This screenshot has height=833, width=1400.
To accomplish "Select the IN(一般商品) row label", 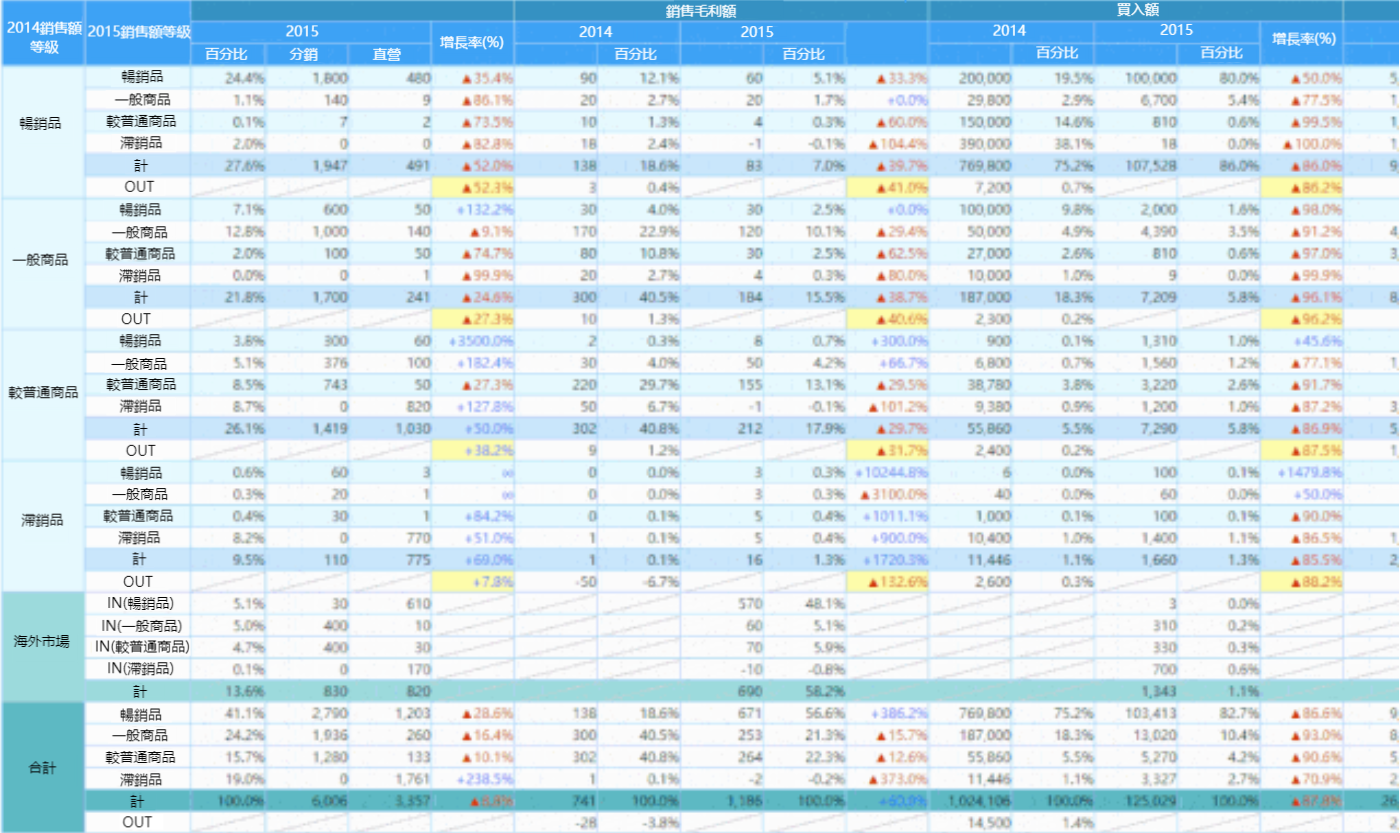I will [x=138, y=625].
